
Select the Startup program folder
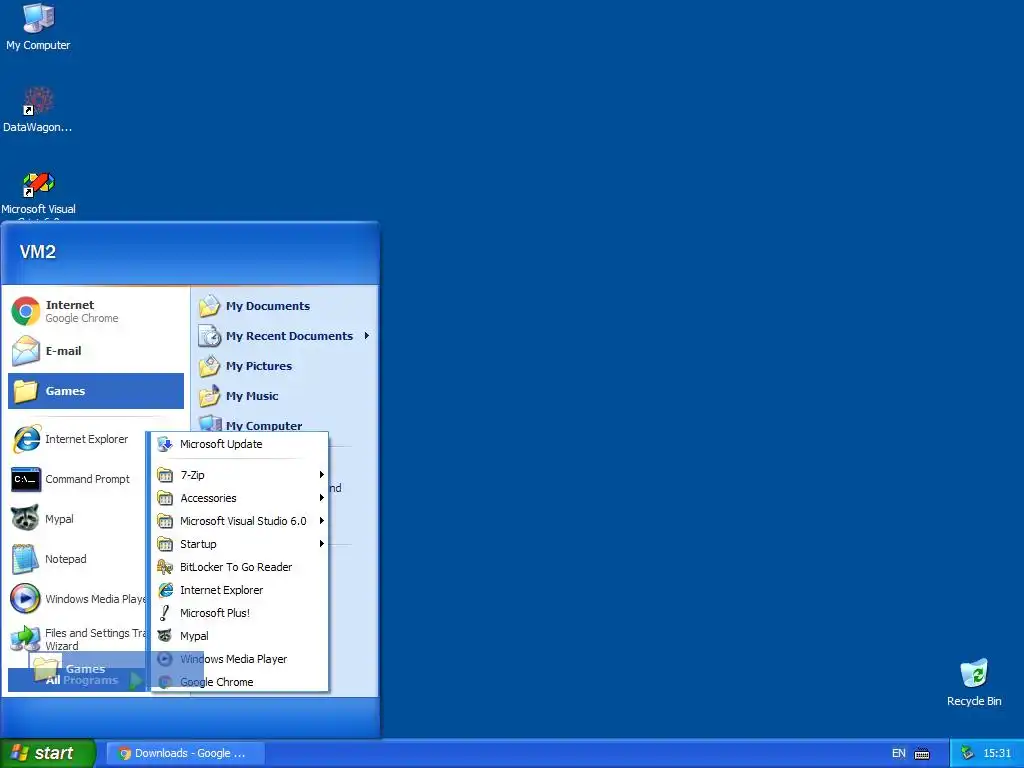pos(240,543)
